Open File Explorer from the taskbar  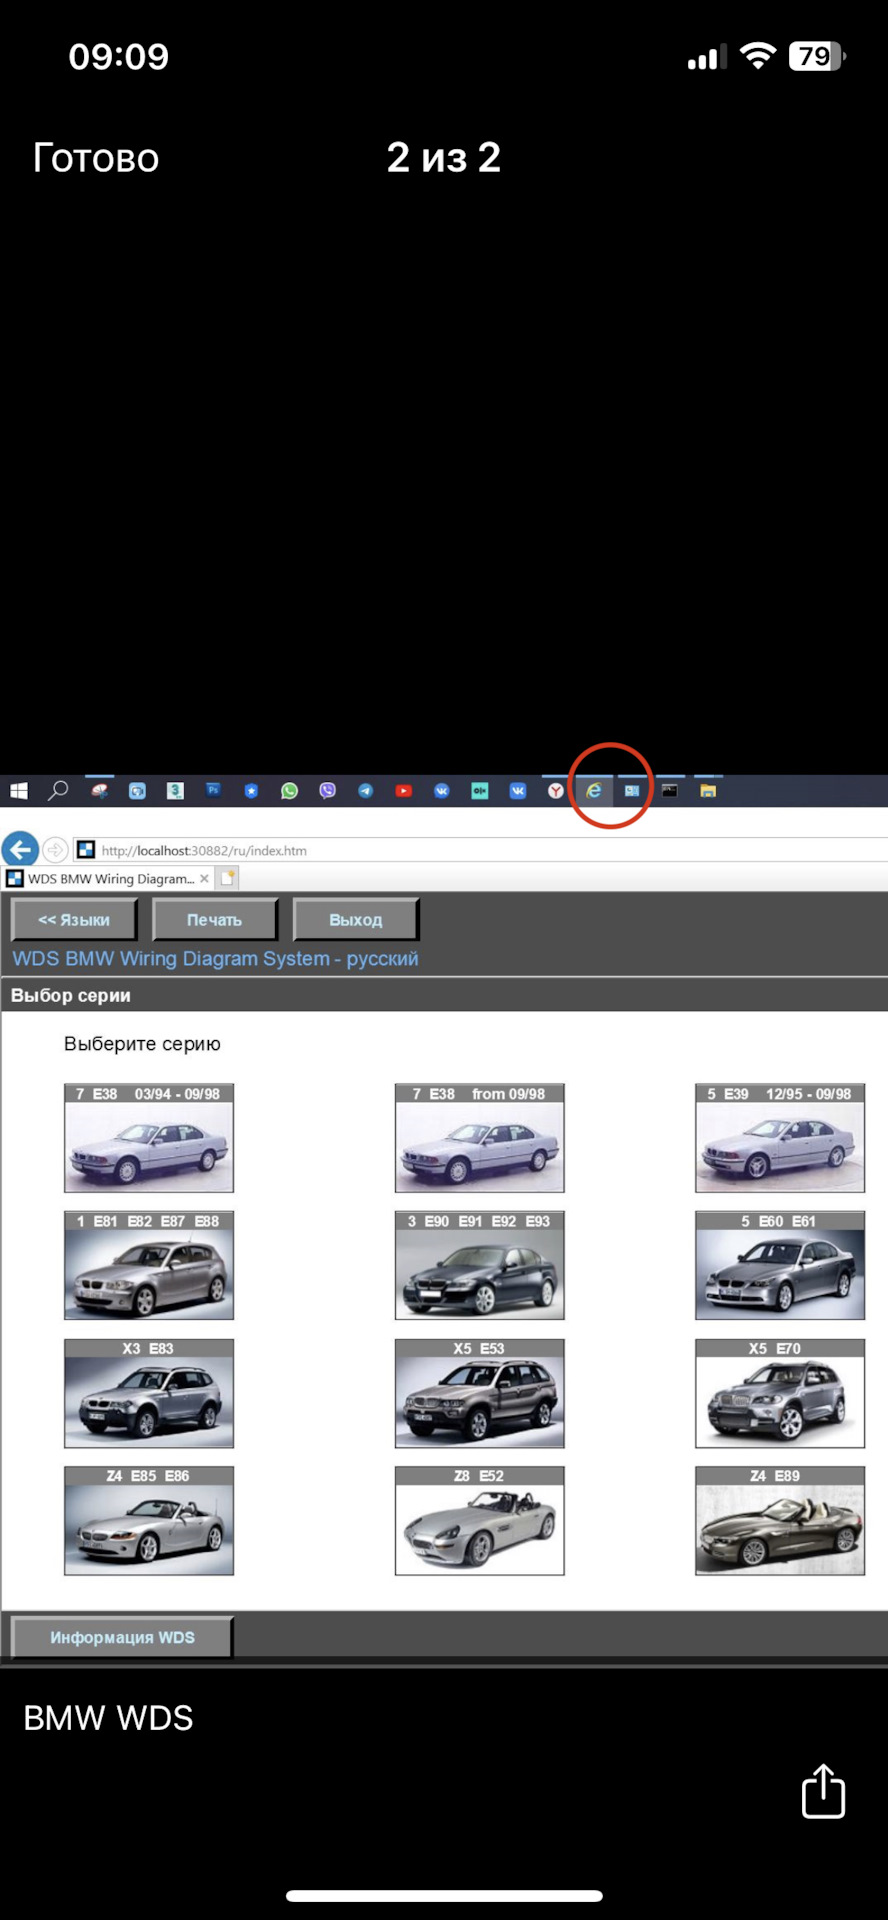click(x=708, y=791)
